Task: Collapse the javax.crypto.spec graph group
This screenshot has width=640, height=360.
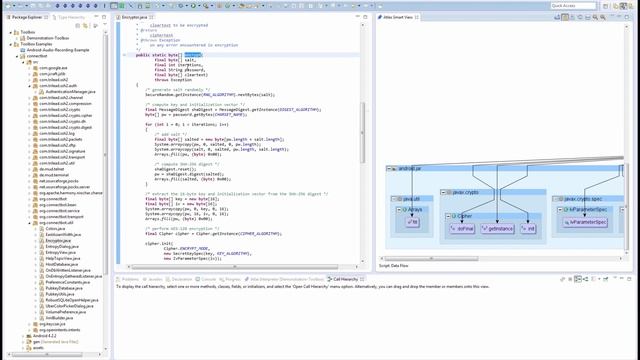Action: [x=556, y=199]
